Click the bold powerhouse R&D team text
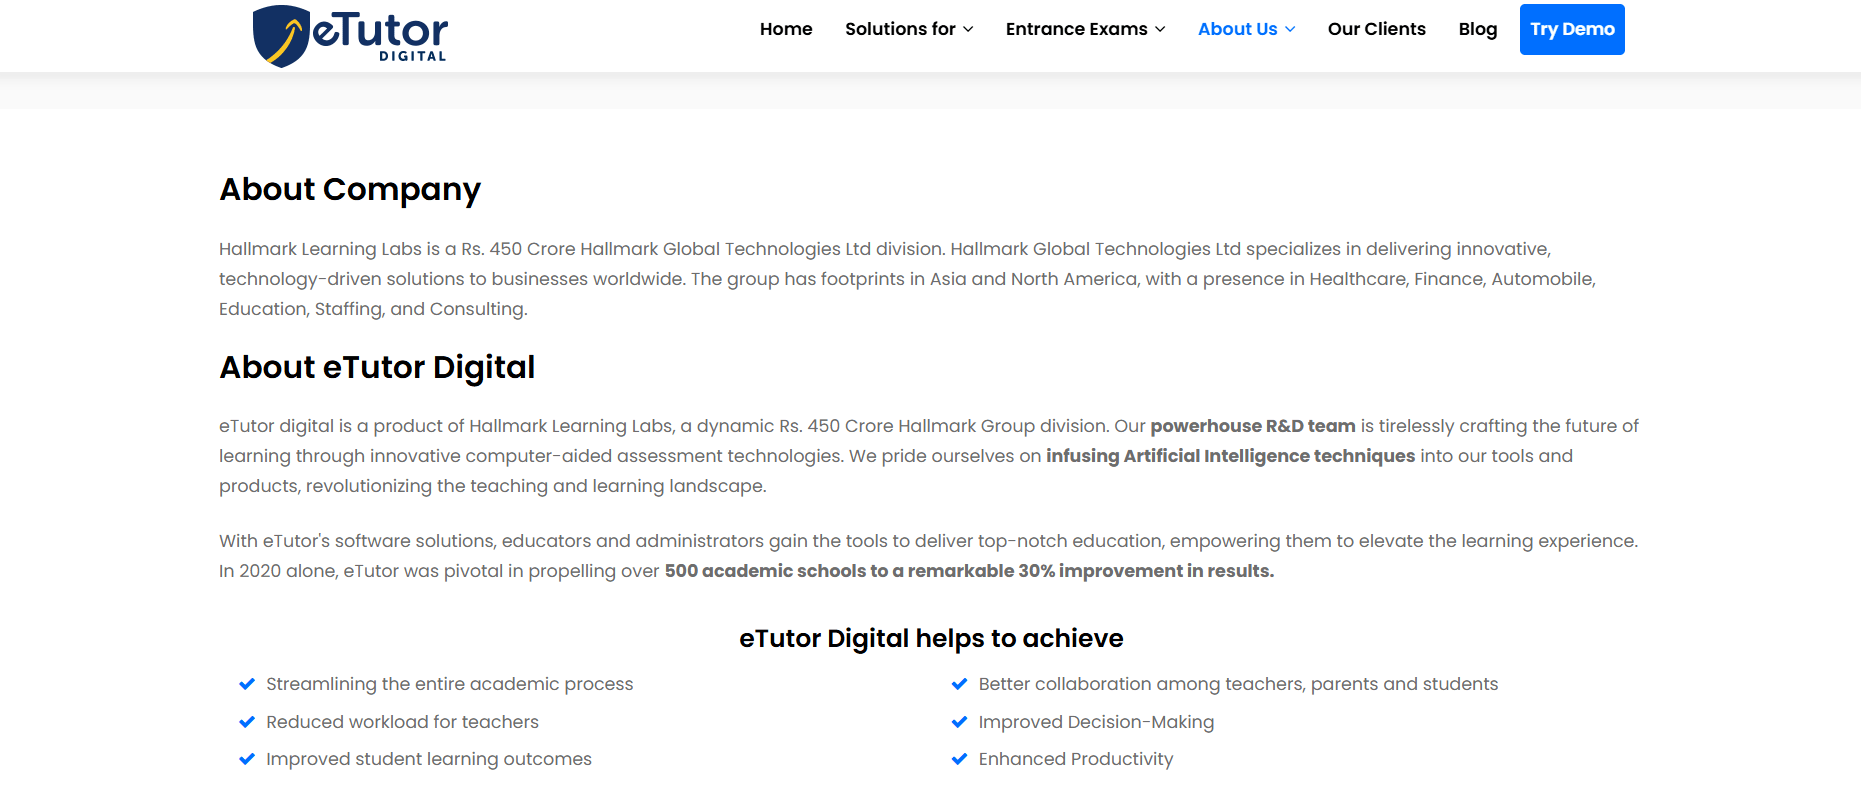The image size is (1861, 795). tap(1252, 426)
